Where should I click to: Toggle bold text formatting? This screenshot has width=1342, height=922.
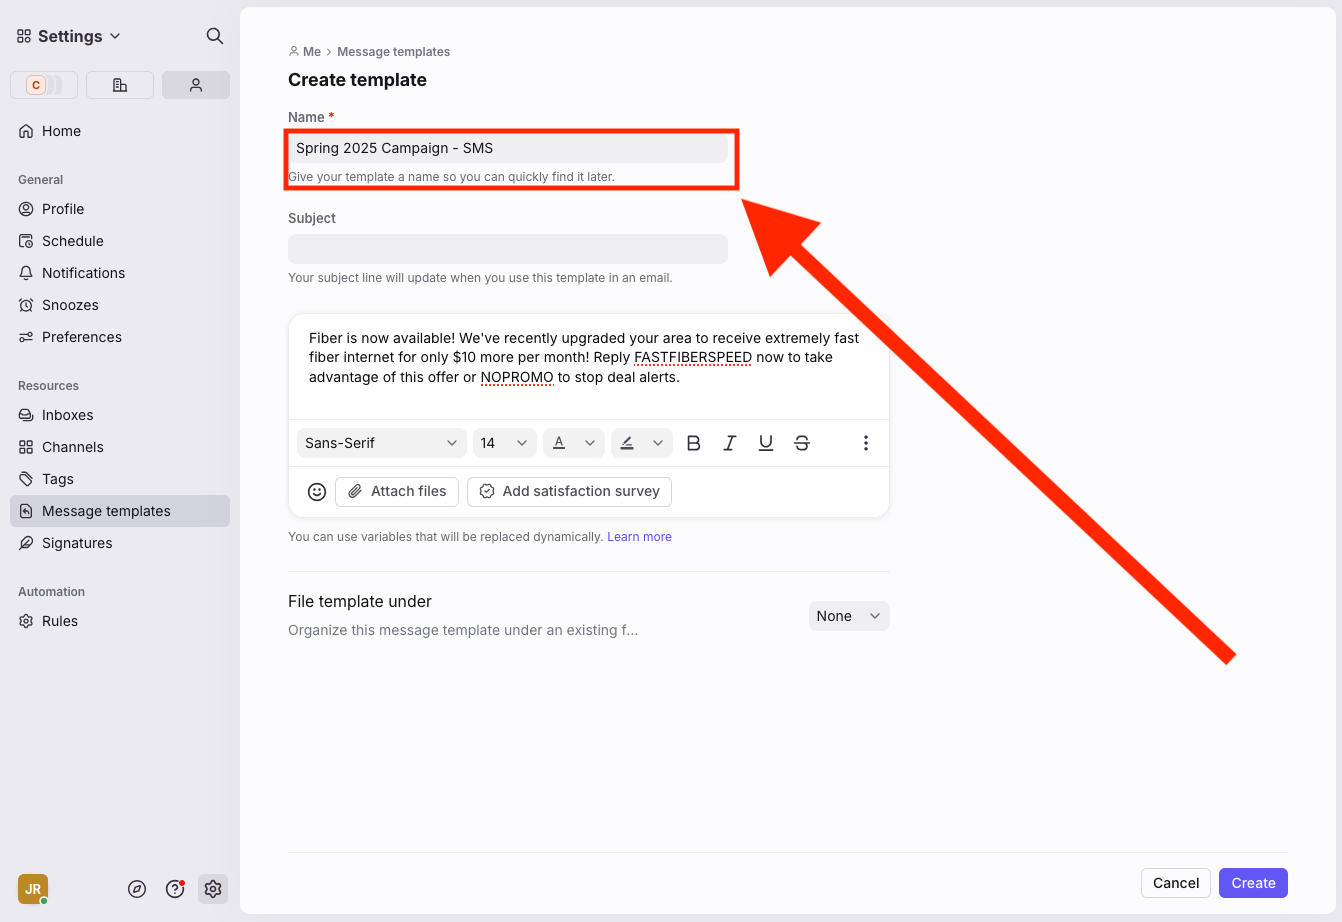click(x=694, y=443)
